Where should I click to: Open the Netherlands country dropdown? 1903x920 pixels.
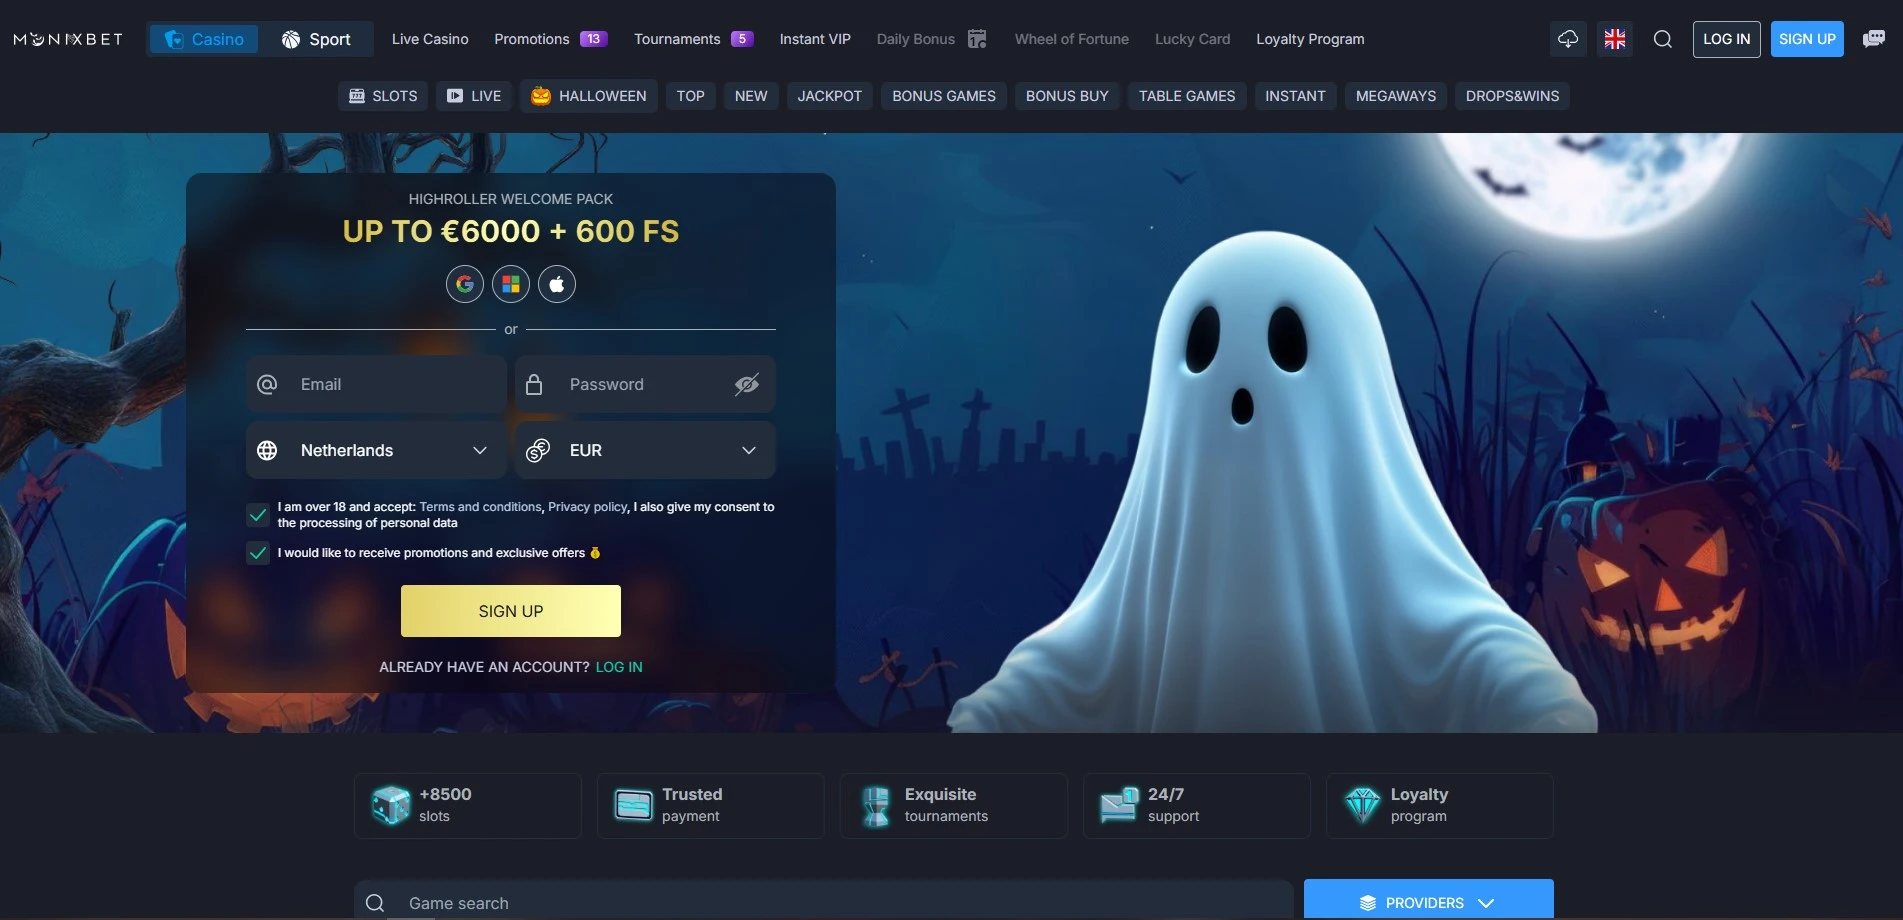[x=375, y=450]
